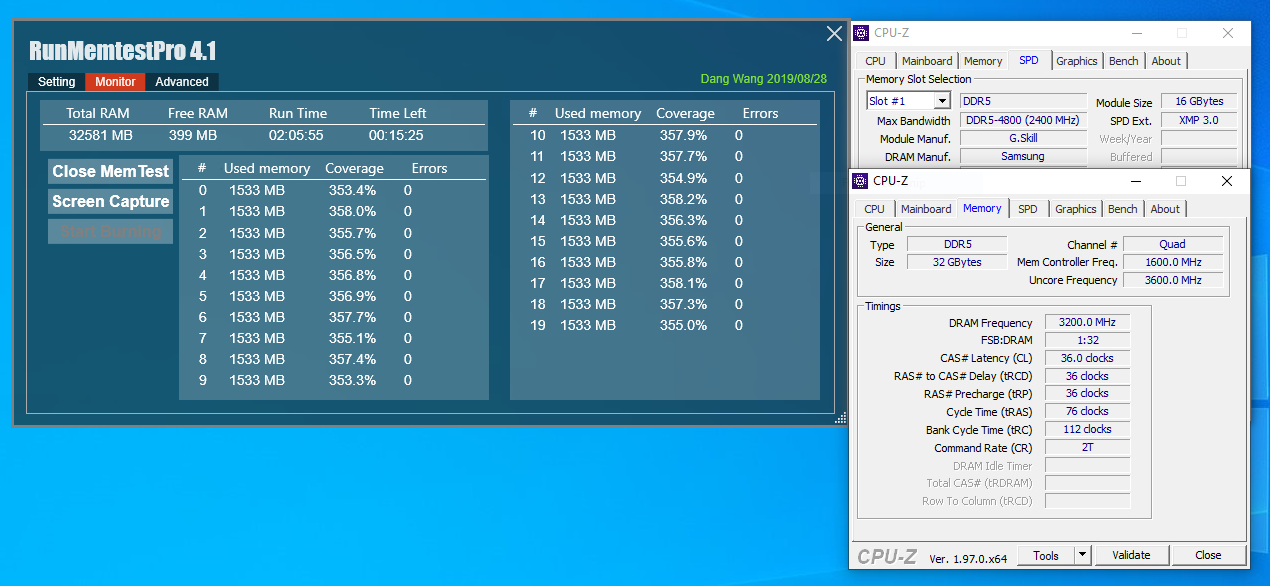1270x586 pixels.
Task: Close RunMemtestPro with the white X icon
Action: click(835, 34)
